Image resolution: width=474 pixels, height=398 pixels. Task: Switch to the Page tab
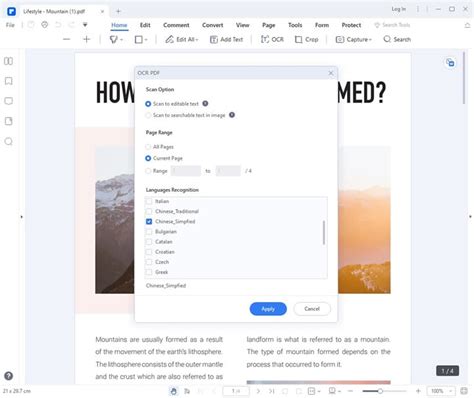[268, 25]
